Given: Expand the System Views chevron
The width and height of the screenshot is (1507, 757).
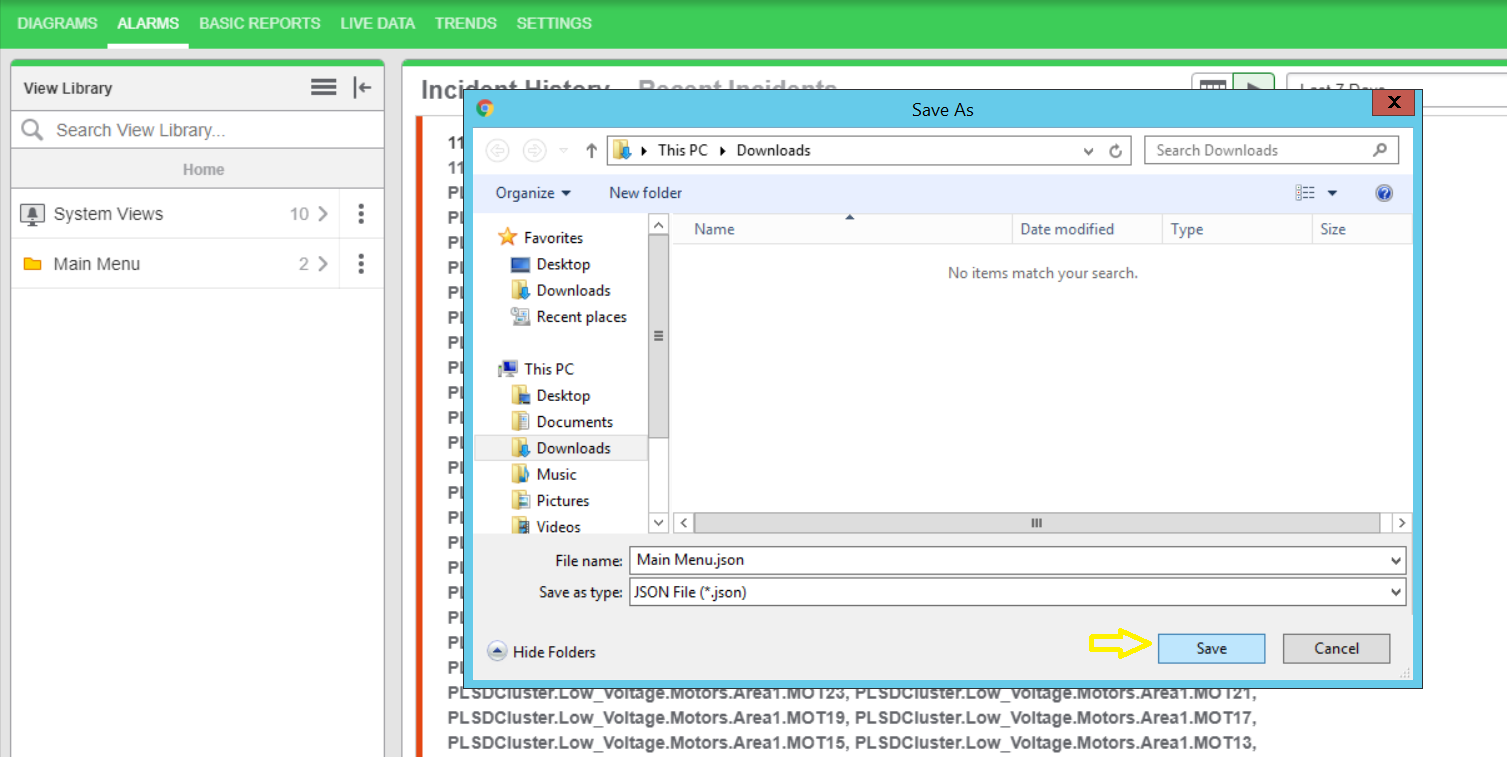Looking at the screenshot, I should pyautogui.click(x=322, y=214).
